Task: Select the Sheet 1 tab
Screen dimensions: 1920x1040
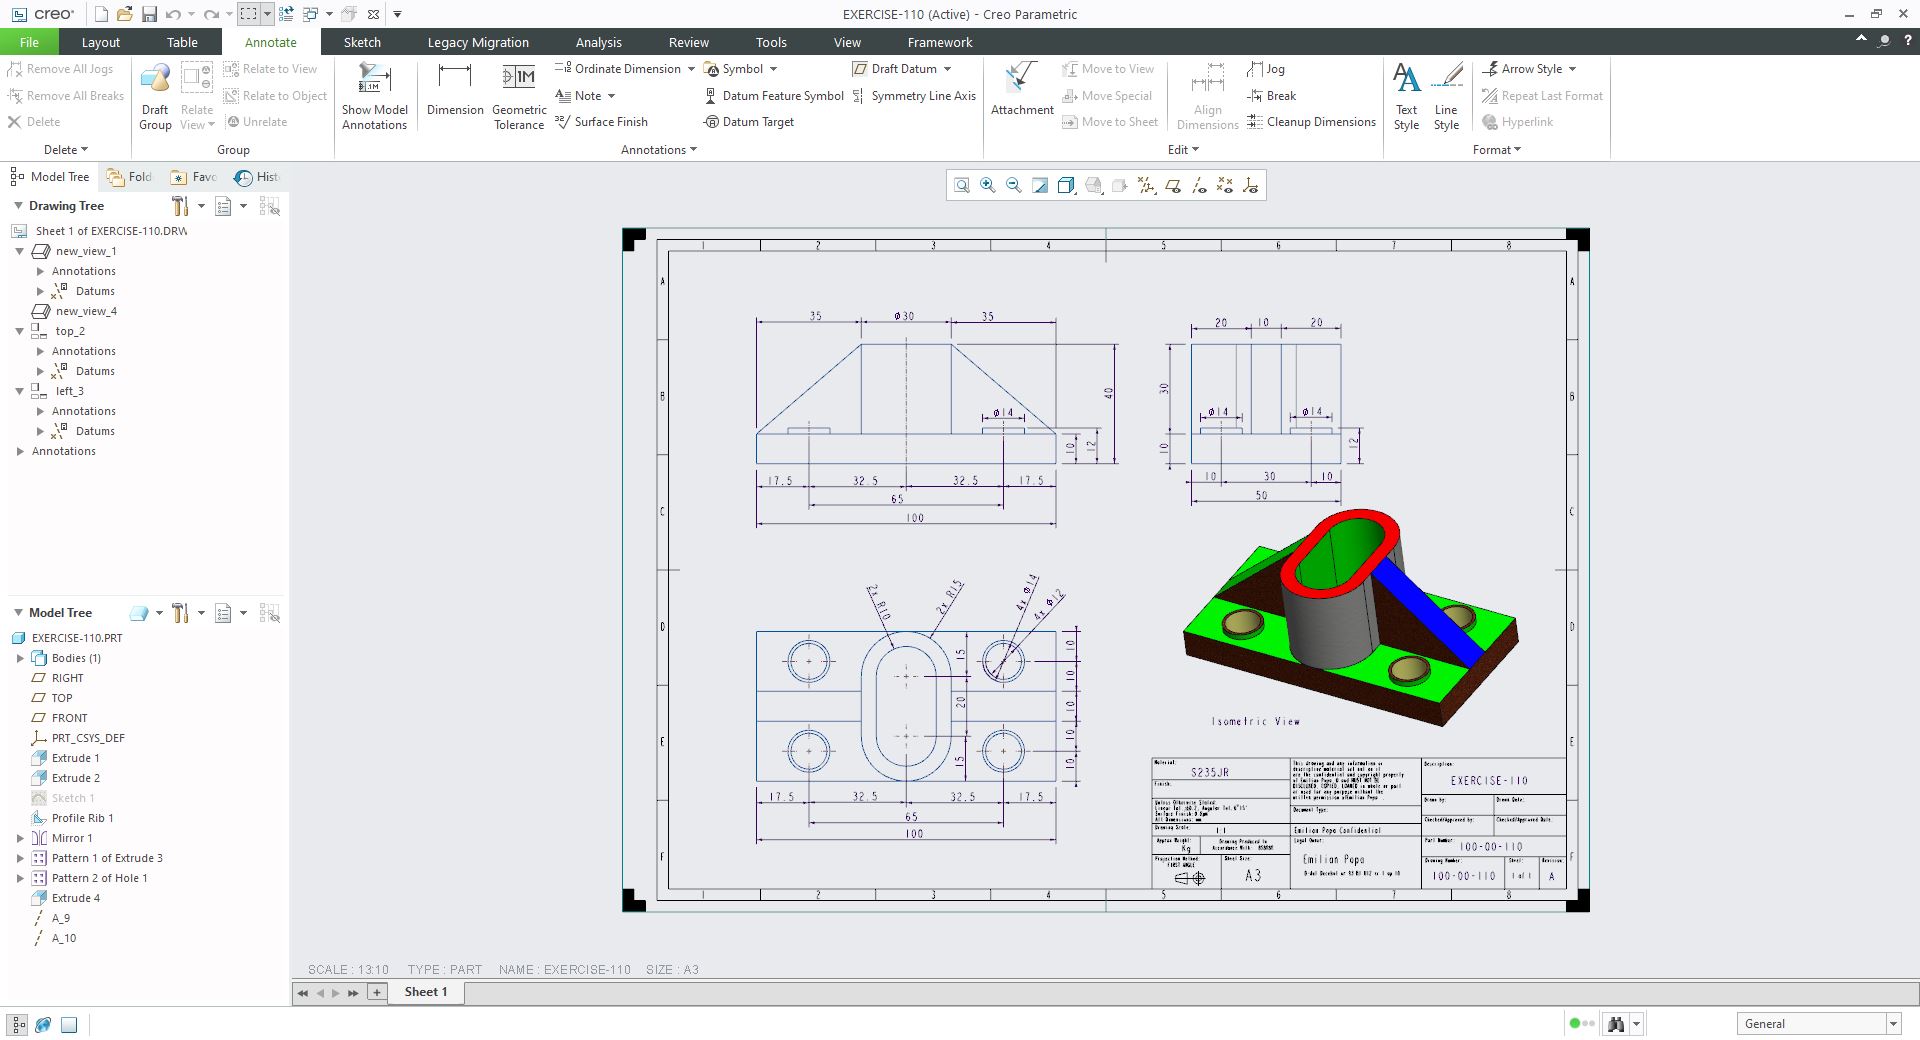Action: point(425,992)
